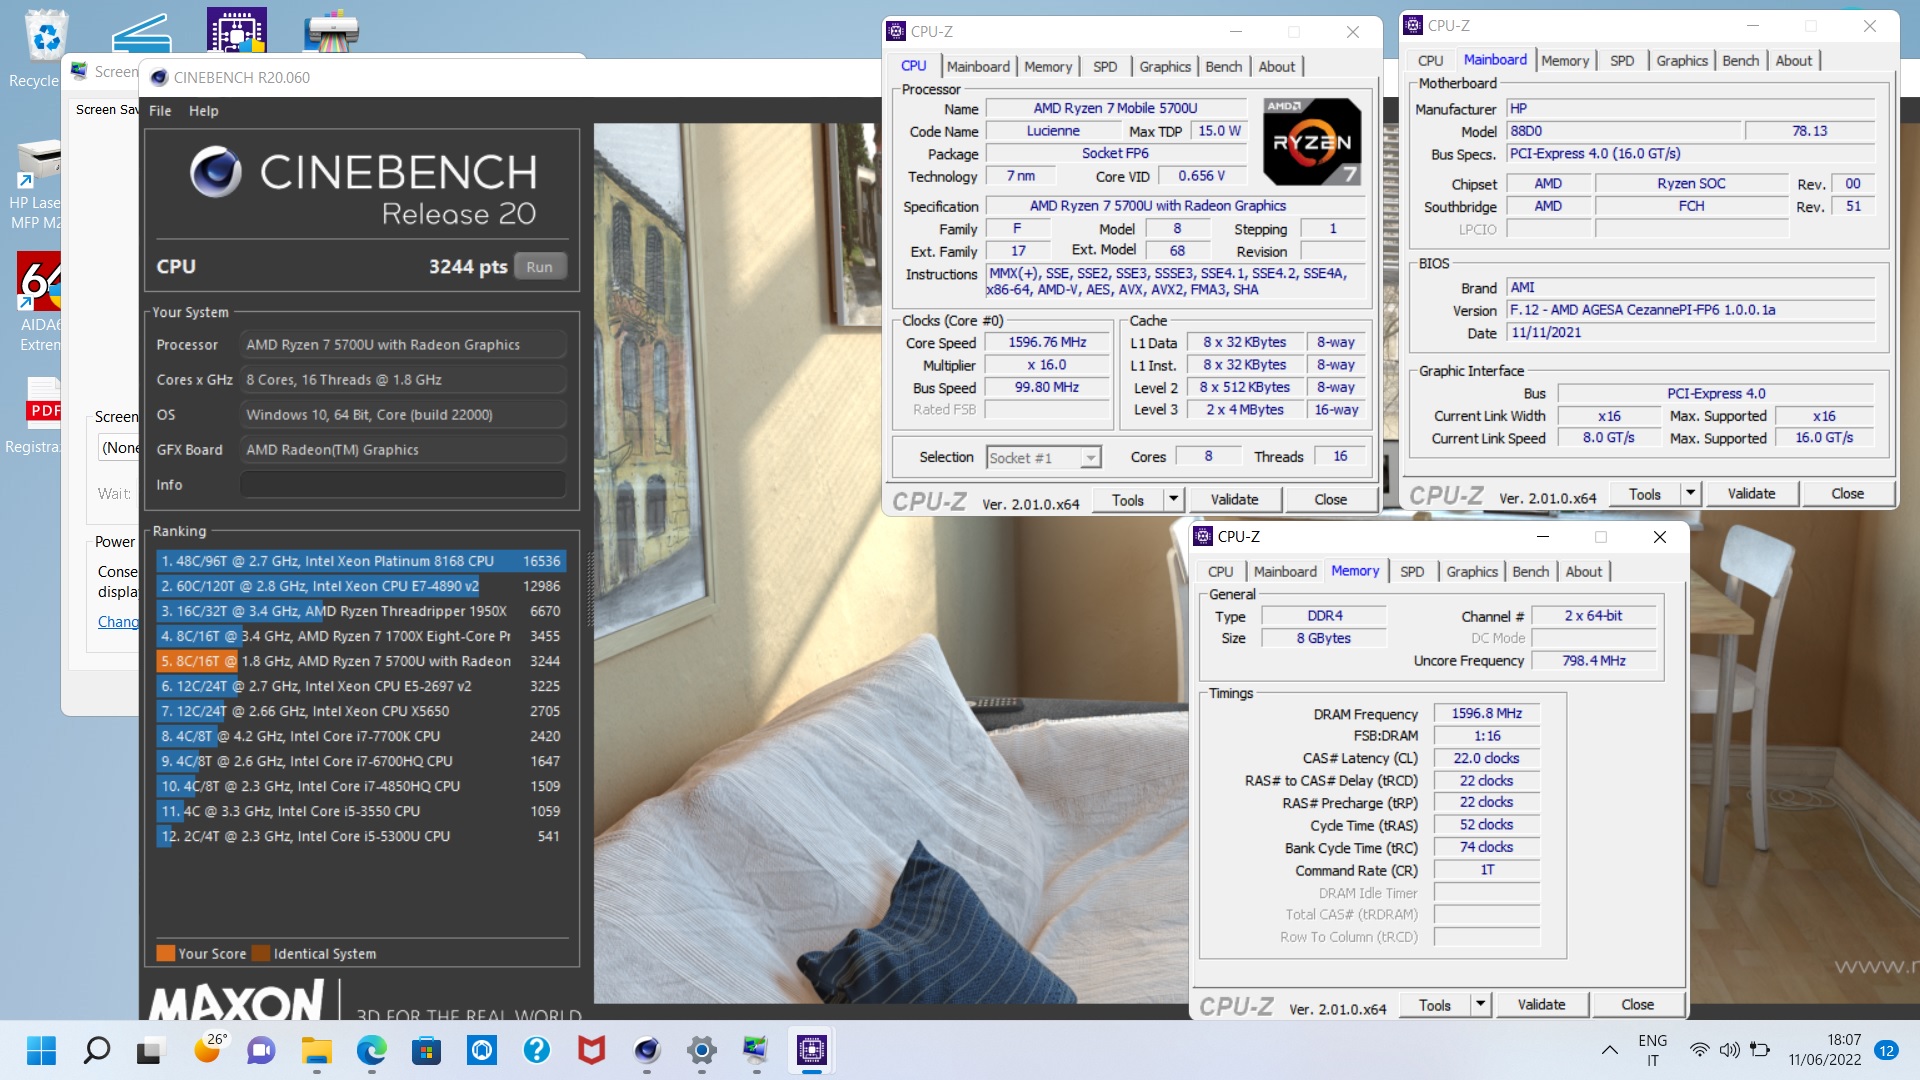Open Teams Chat from the taskbar

pos(261,1050)
